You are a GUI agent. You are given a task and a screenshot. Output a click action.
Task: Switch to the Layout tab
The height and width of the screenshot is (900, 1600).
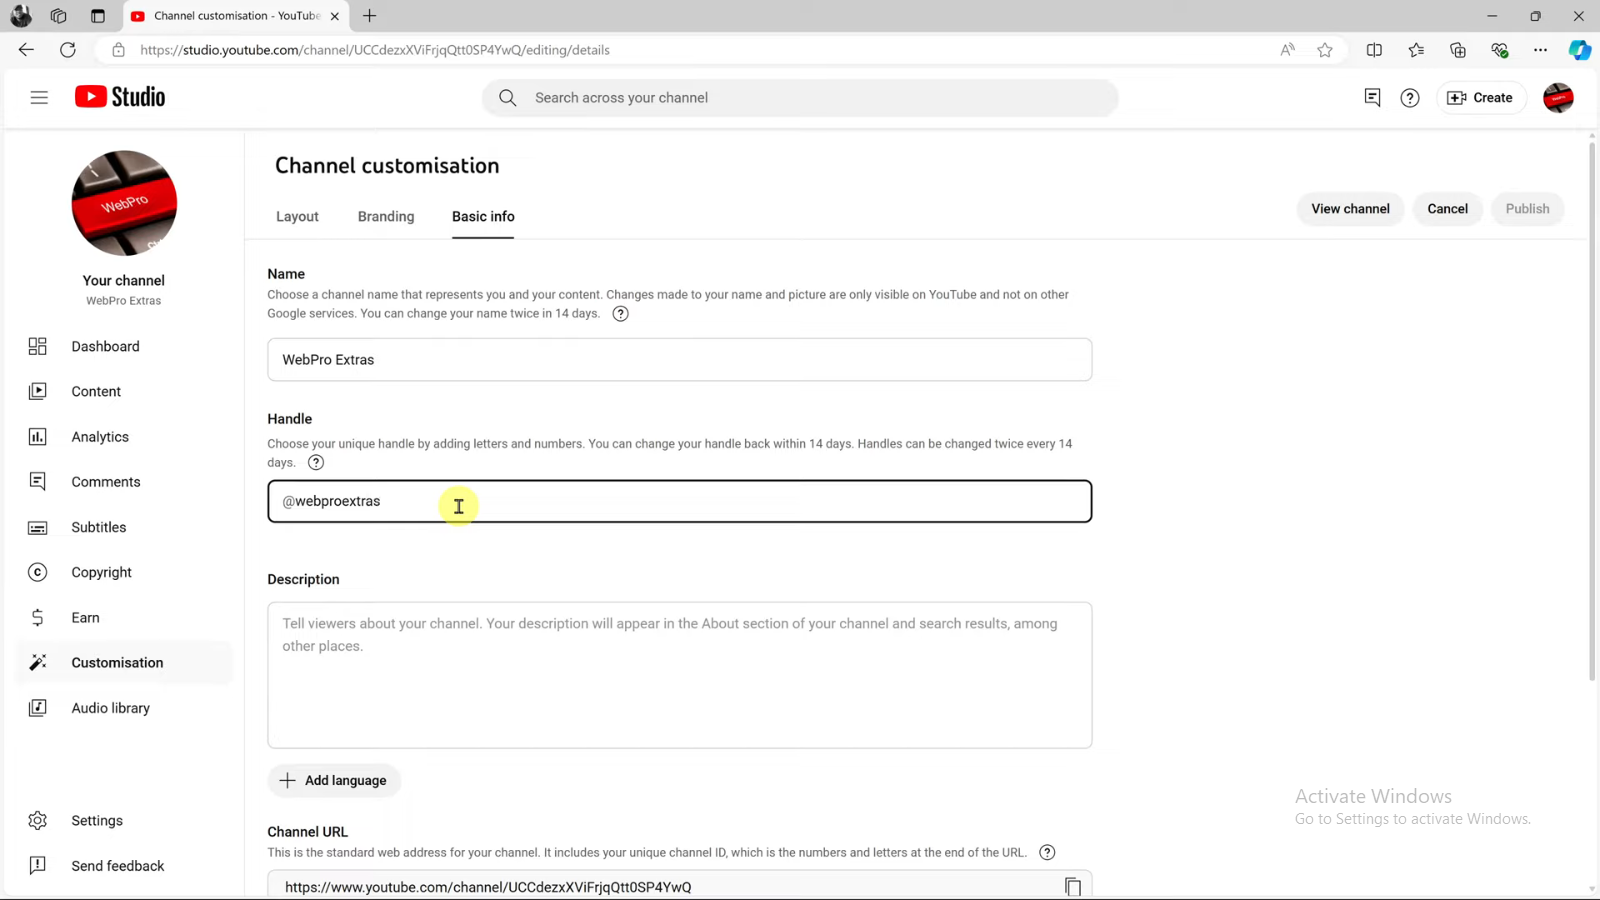[x=297, y=216]
